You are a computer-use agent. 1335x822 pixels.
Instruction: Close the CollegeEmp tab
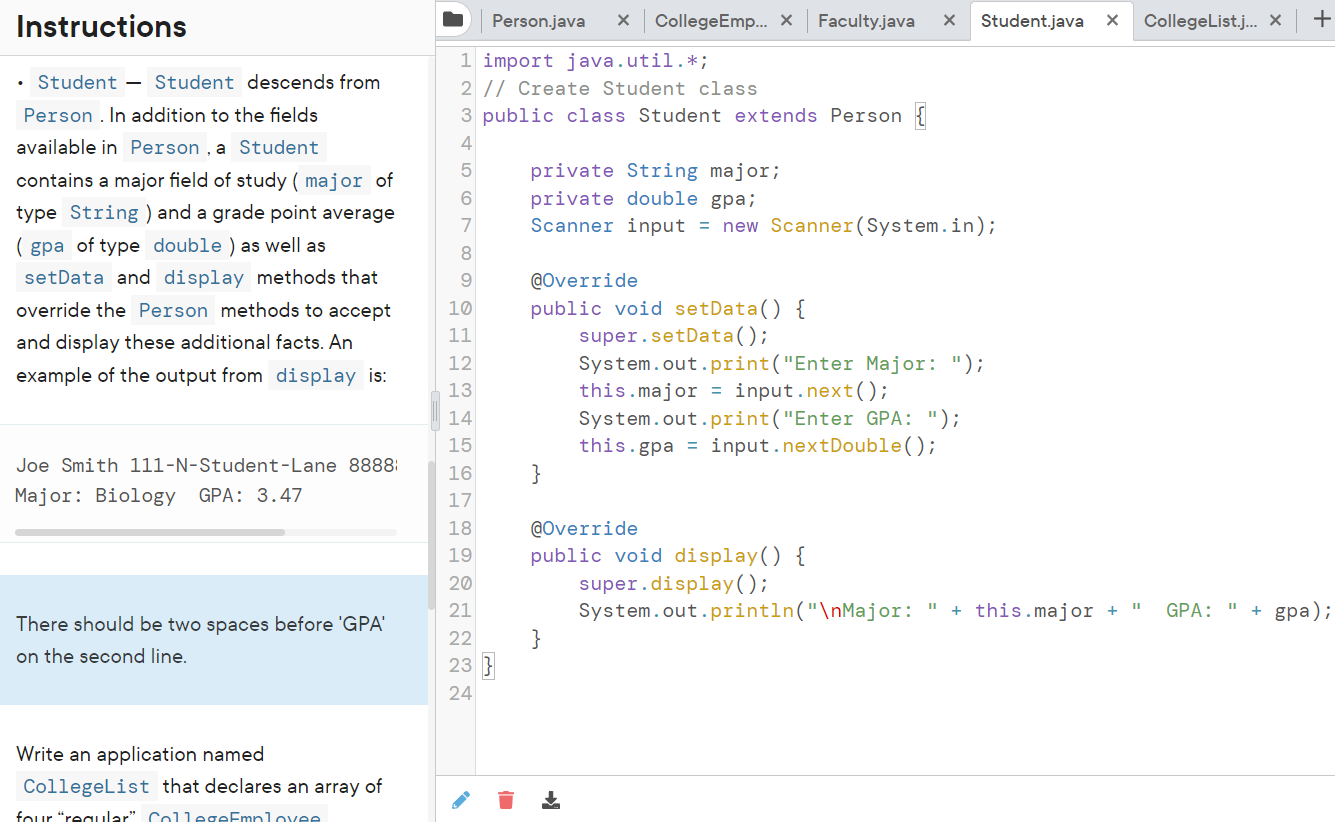(787, 19)
